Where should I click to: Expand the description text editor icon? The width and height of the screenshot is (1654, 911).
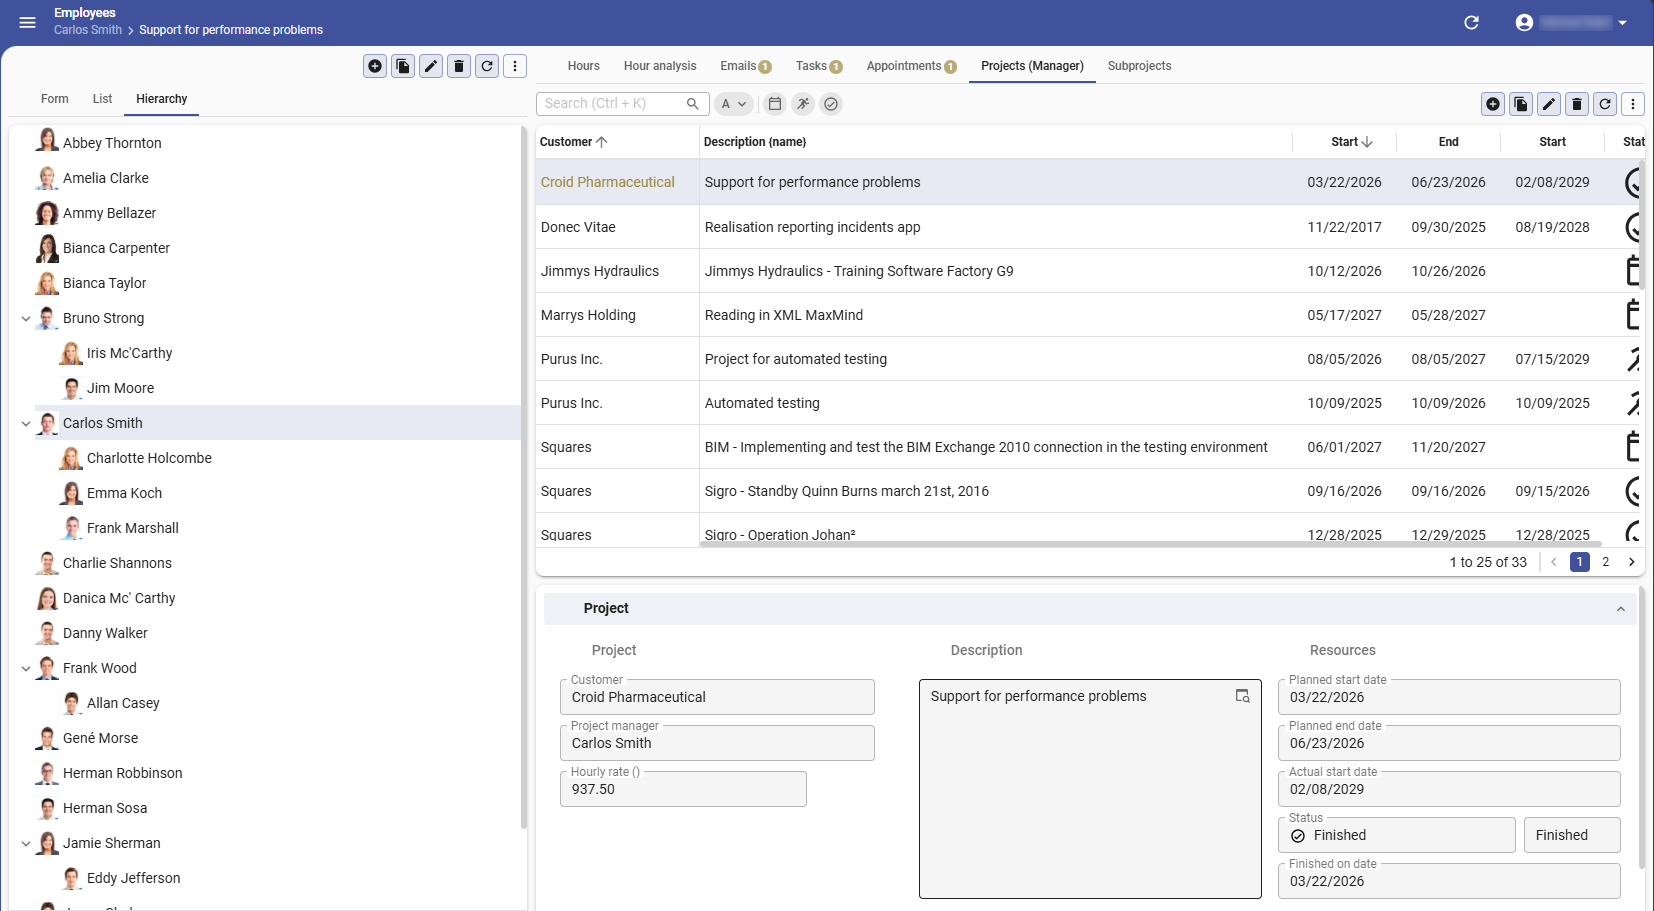click(x=1243, y=696)
